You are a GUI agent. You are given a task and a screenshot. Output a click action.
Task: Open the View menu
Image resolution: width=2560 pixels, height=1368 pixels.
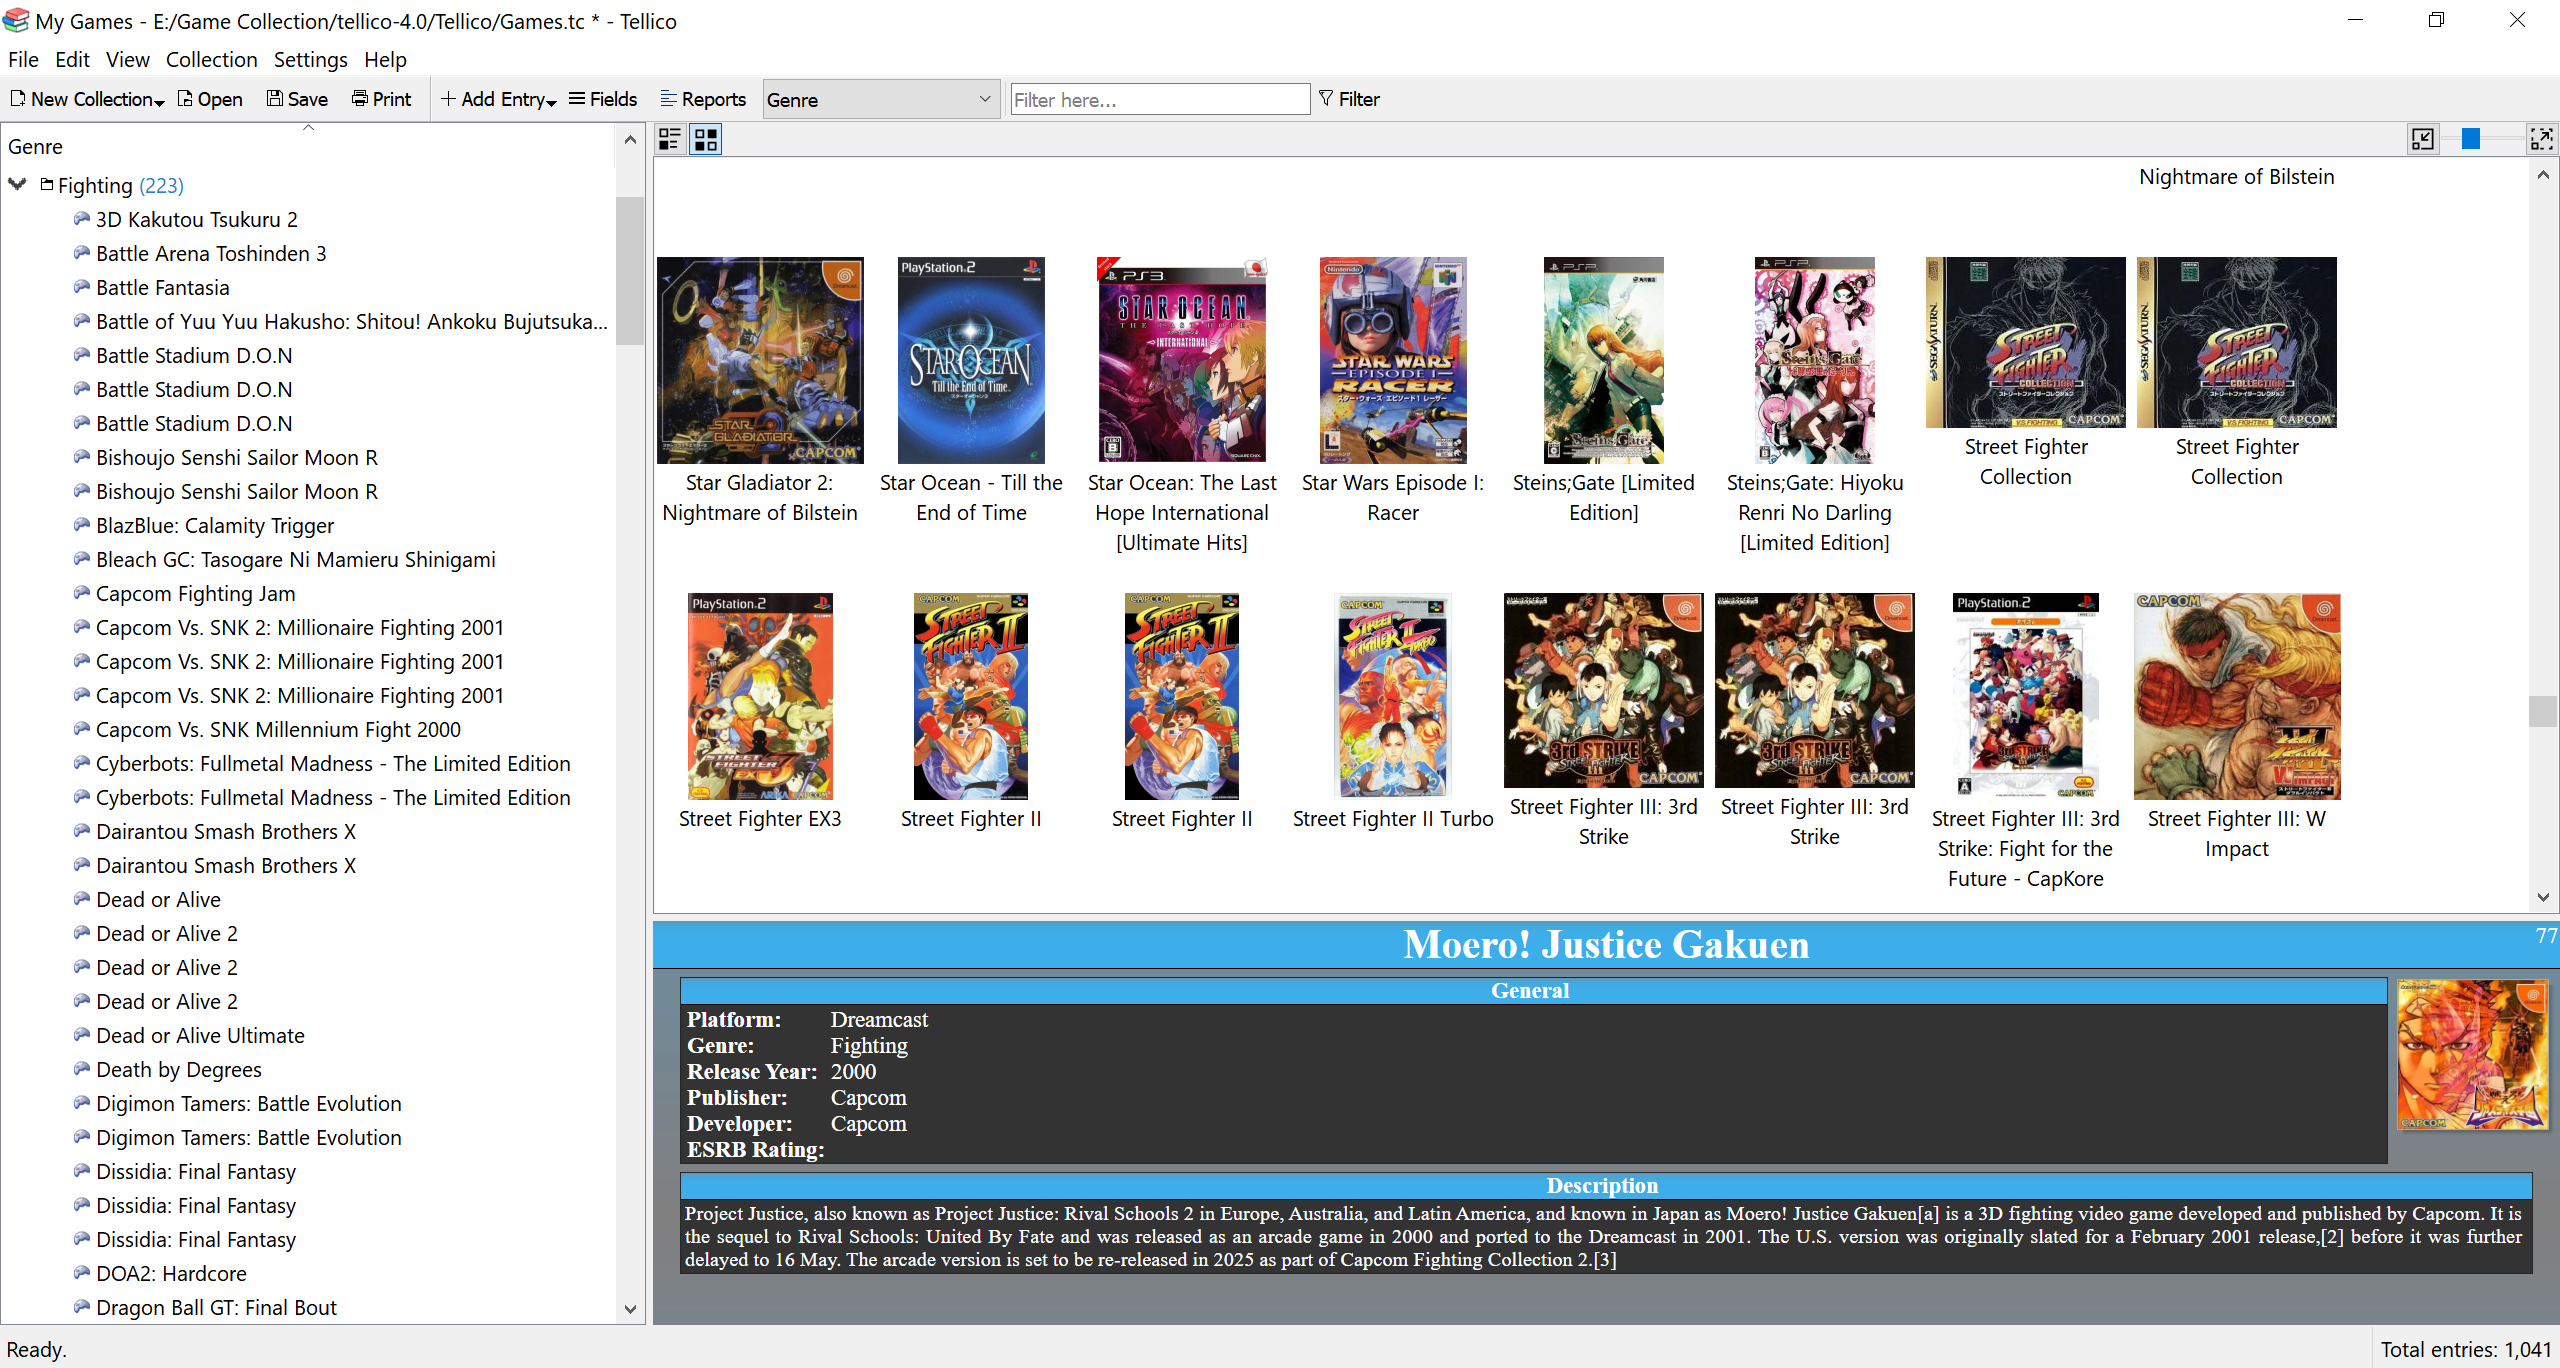coord(128,60)
